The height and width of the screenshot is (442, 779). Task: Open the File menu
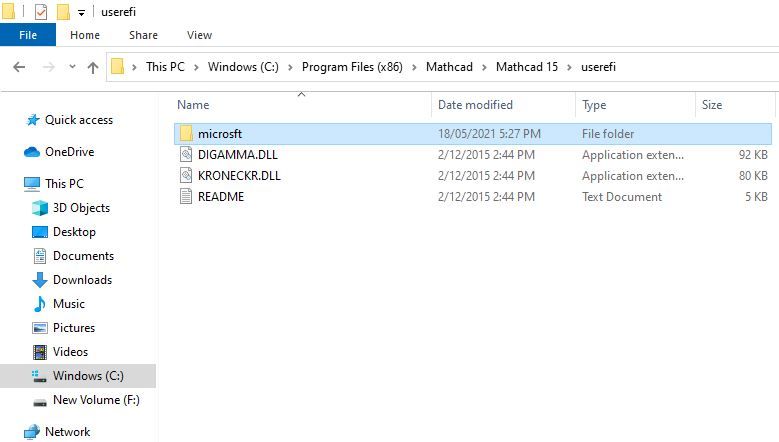click(28, 35)
